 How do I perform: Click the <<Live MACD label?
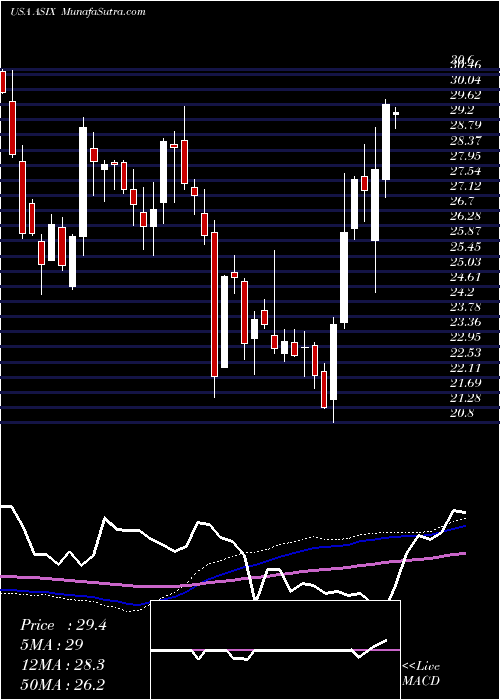coord(421,674)
